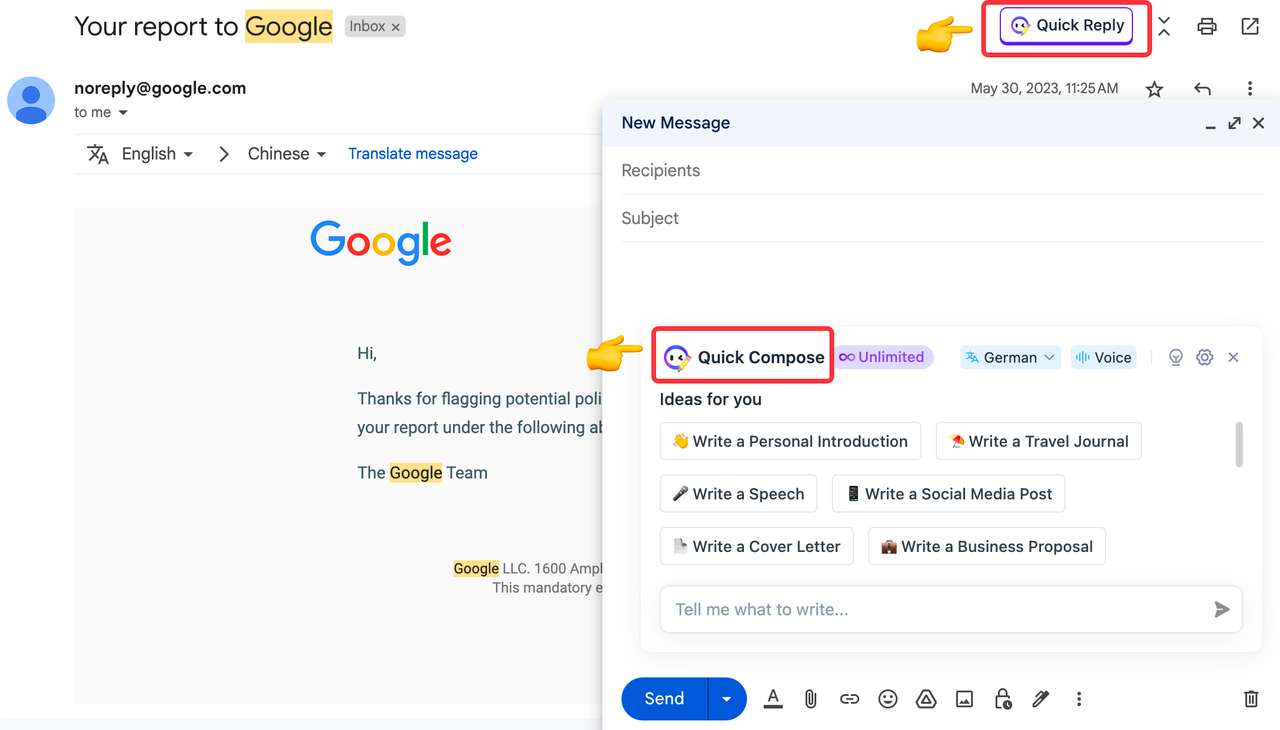This screenshot has width=1280, height=730.
Task: Insert signature with pen icon
Action: coord(1041,699)
